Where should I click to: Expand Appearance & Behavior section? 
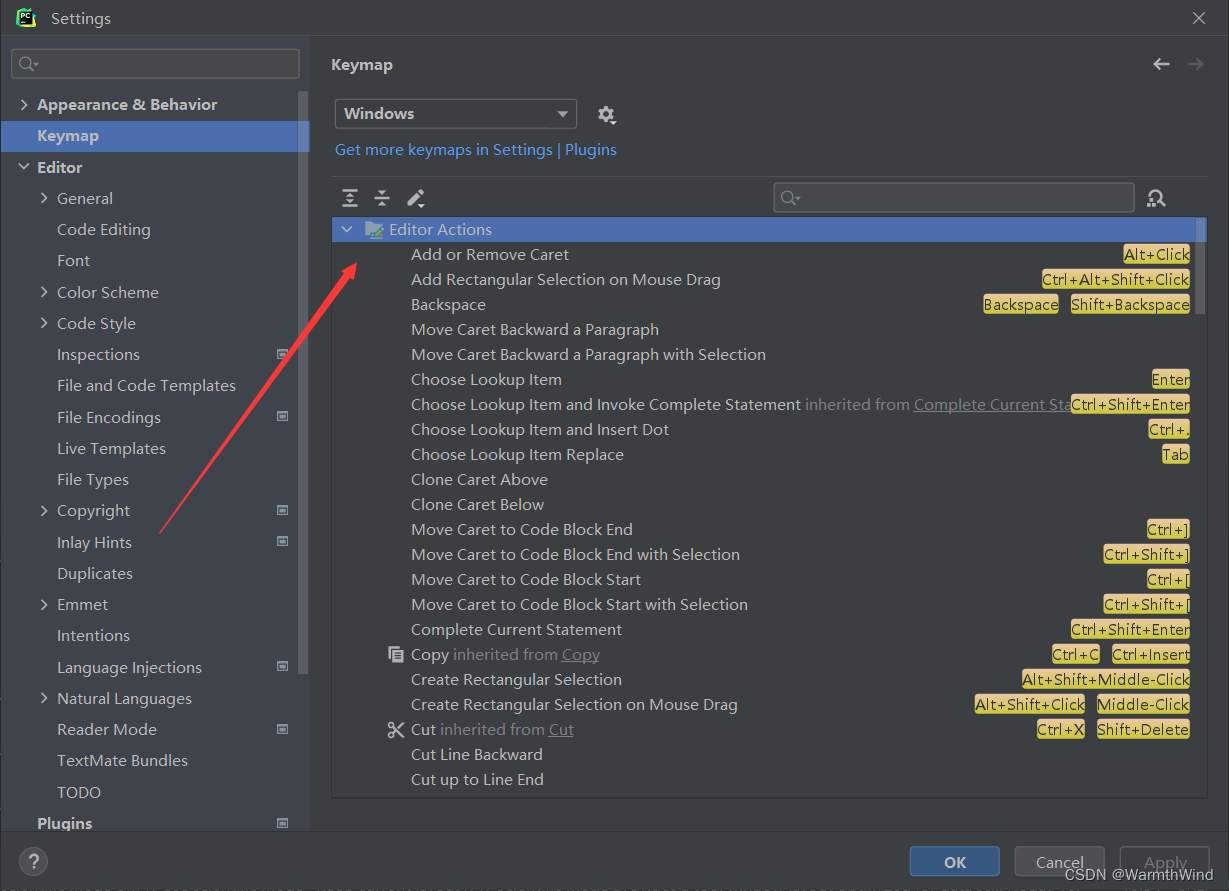tap(24, 104)
